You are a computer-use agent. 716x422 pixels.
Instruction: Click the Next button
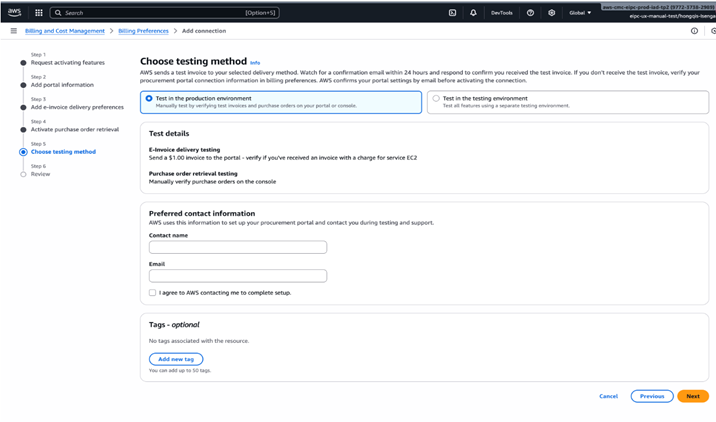692,396
